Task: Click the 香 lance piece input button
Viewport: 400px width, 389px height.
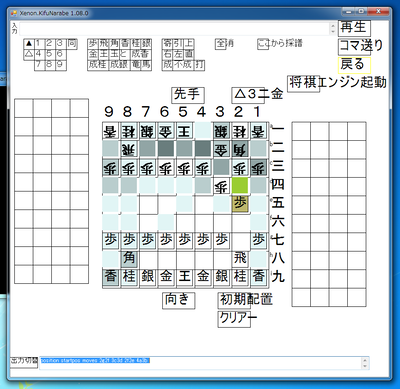Action: pos(125,44)
